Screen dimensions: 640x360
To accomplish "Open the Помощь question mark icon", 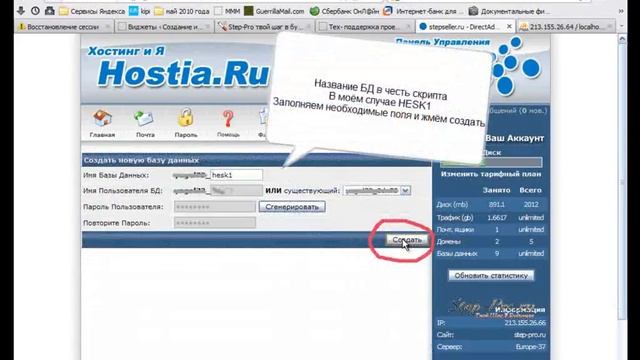I will click(x=228, y=123).
